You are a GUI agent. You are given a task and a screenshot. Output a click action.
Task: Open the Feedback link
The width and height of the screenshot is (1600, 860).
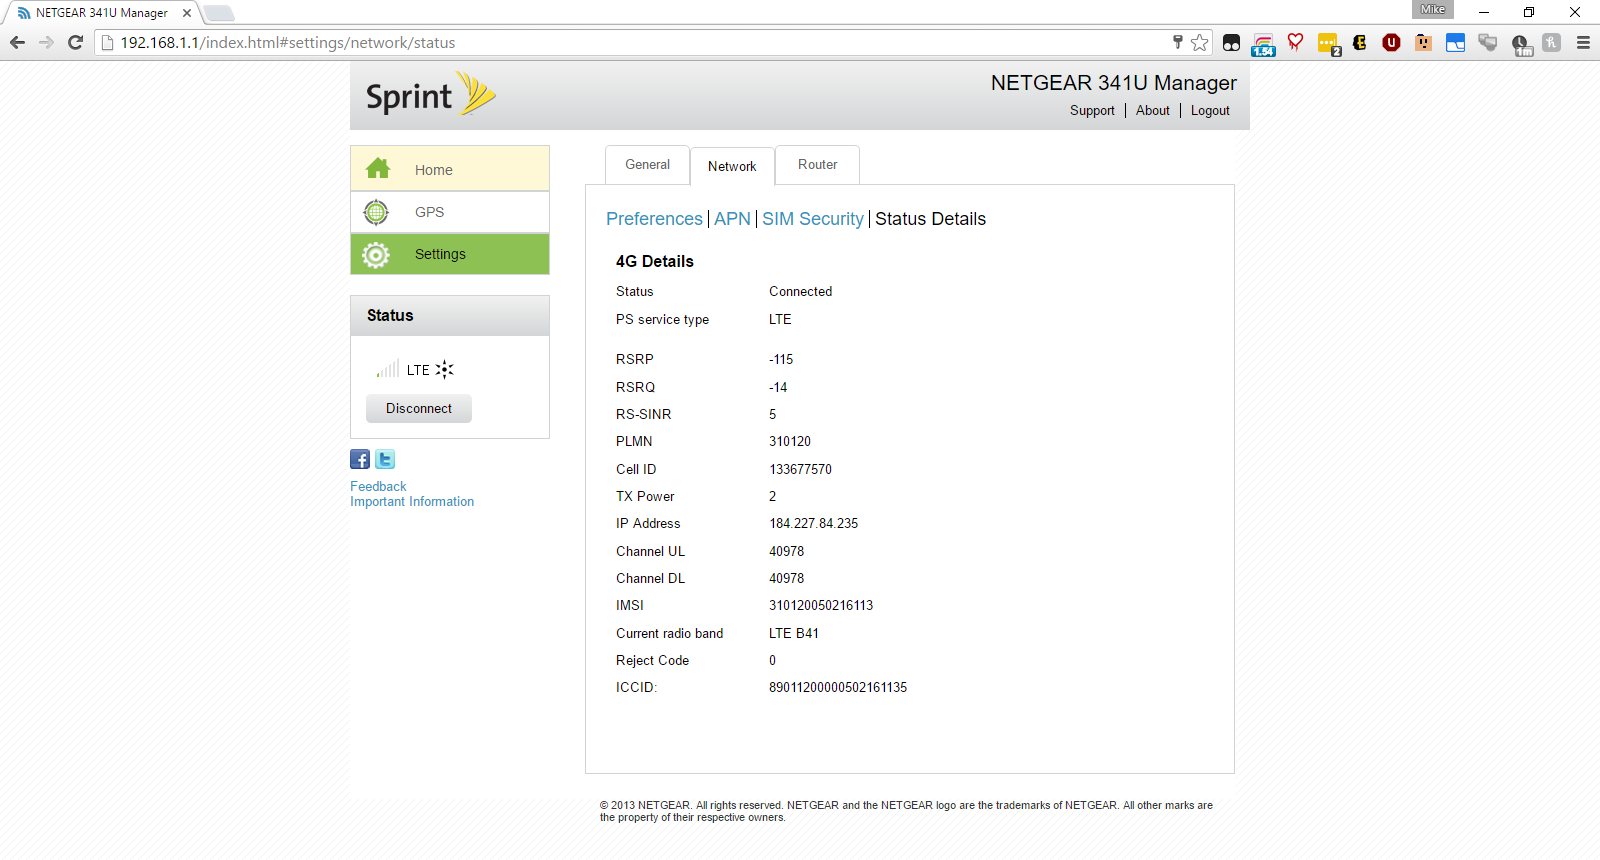pos(378,486)
